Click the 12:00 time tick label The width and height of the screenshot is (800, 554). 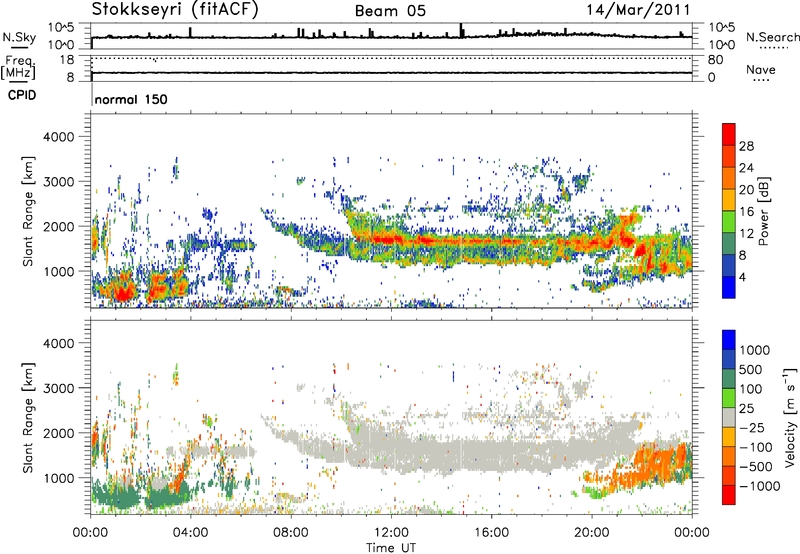(x=391, y=533)
